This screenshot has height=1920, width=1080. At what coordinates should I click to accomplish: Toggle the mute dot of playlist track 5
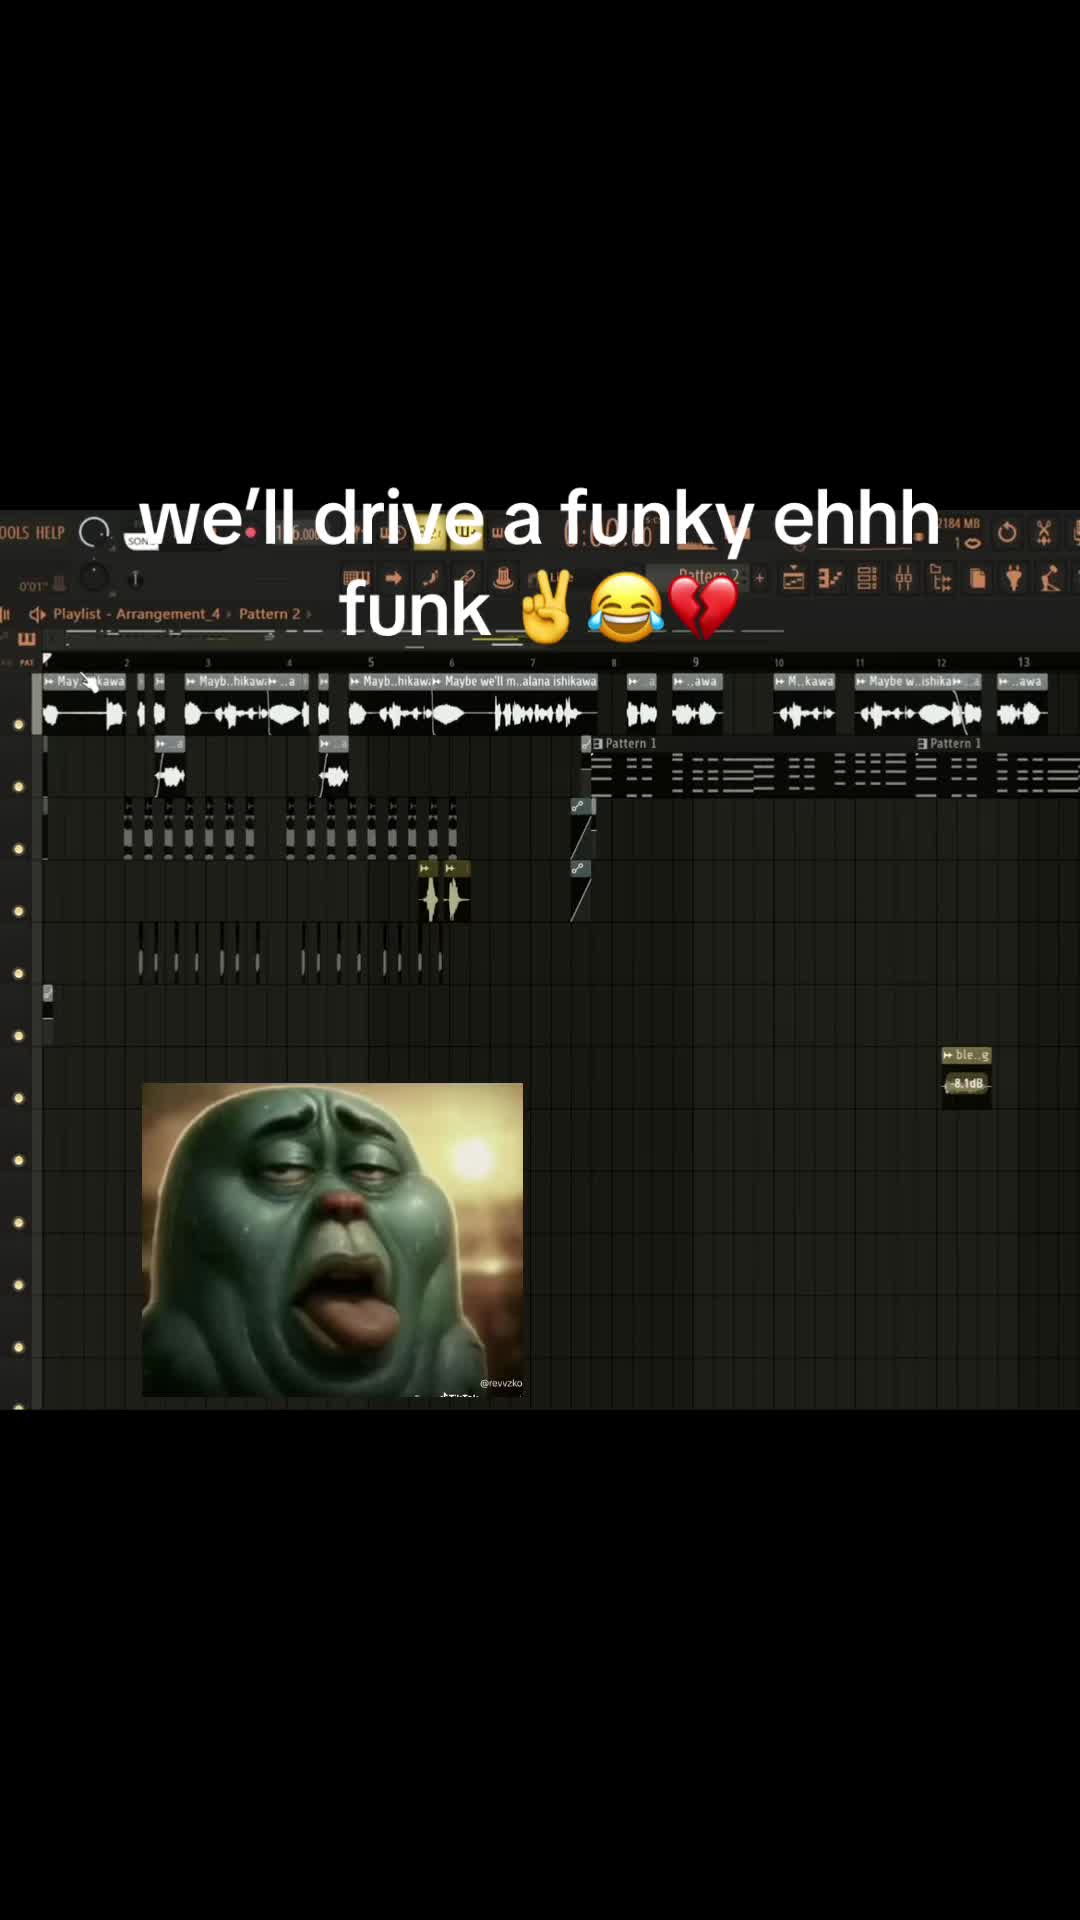(x=18, y=973)
